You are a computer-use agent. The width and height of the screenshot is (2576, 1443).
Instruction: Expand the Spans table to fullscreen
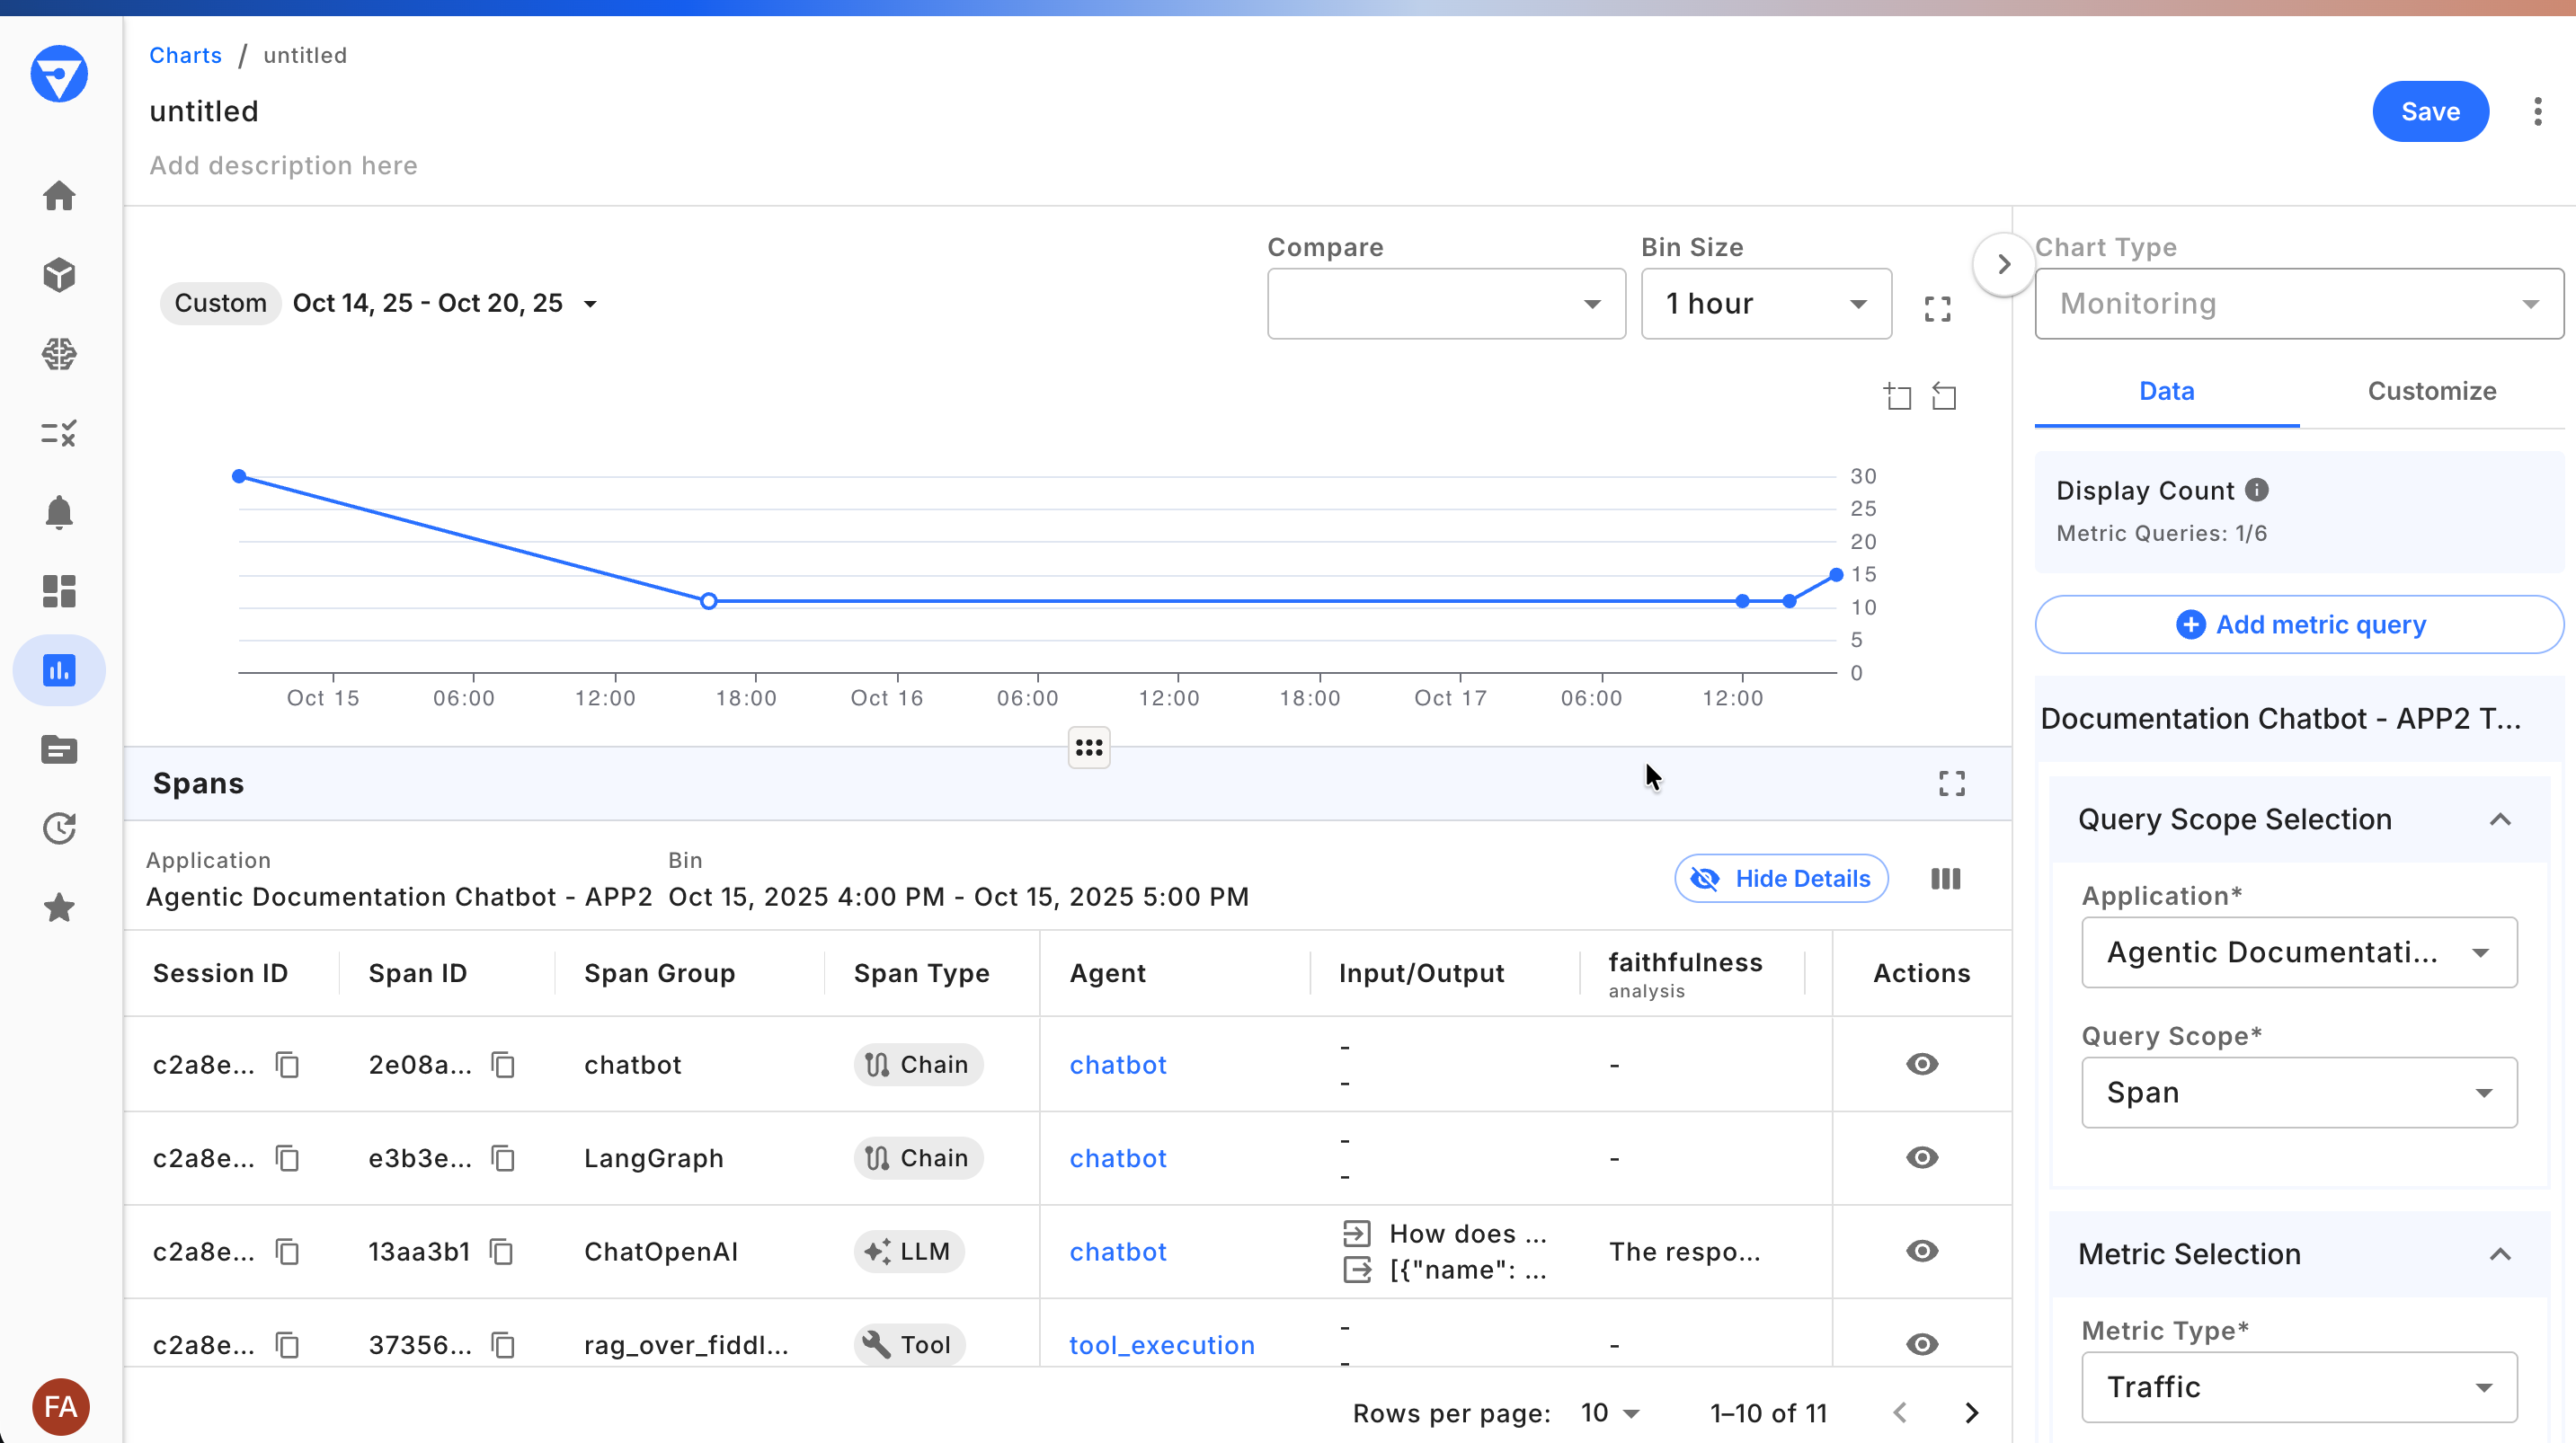(x=1951, y=783)
